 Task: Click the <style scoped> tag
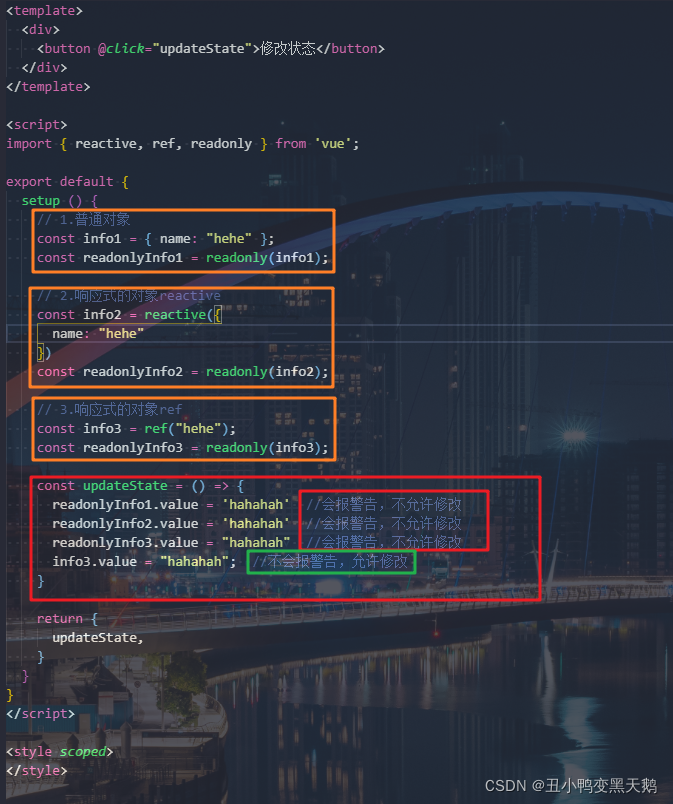point(59,751)
